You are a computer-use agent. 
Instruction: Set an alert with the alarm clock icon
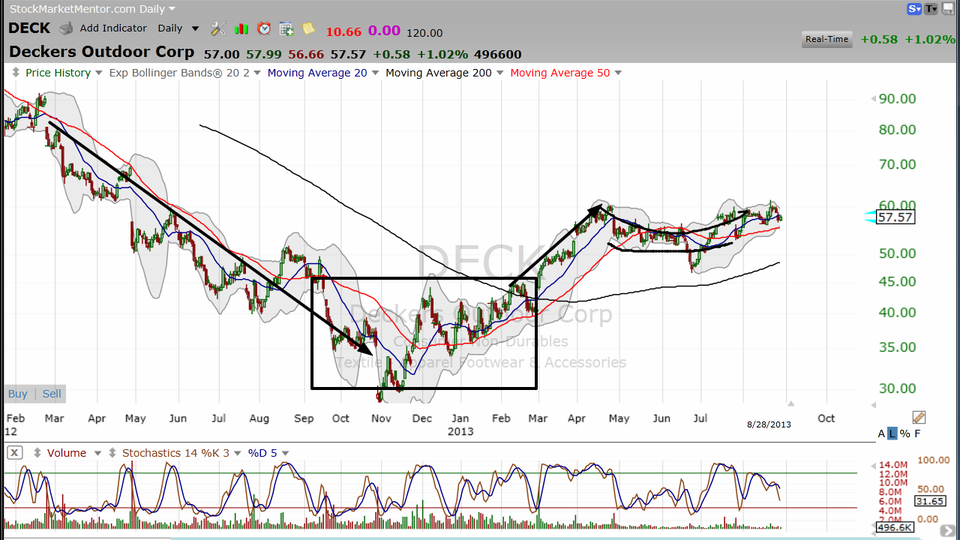tap(264, 28)
